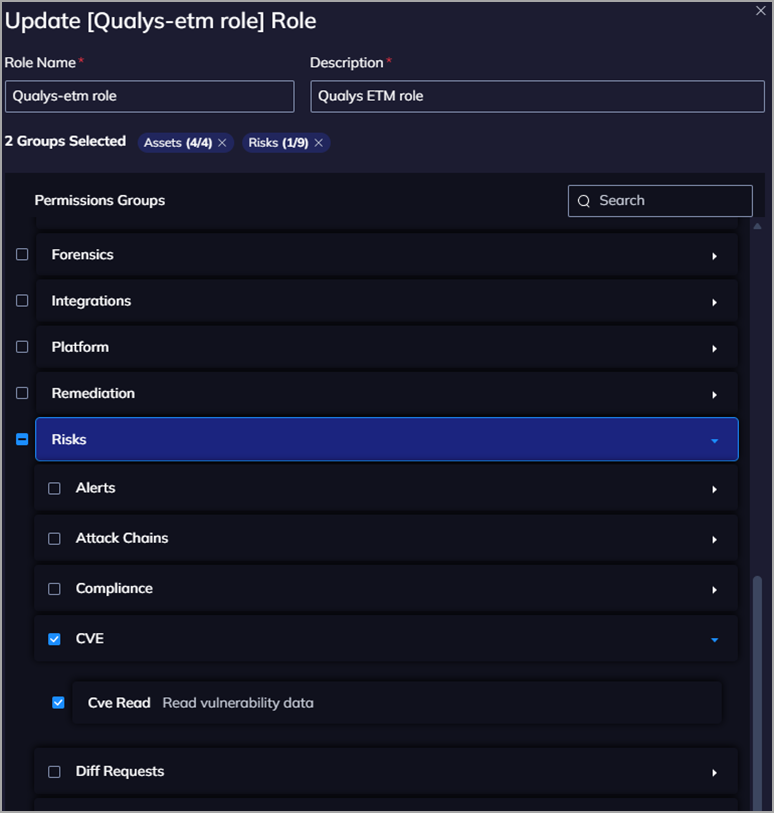The height and width of the screenshot is (813, 774).
Task: Uncheck the Cve Read permission
Action: pos(58,703)
